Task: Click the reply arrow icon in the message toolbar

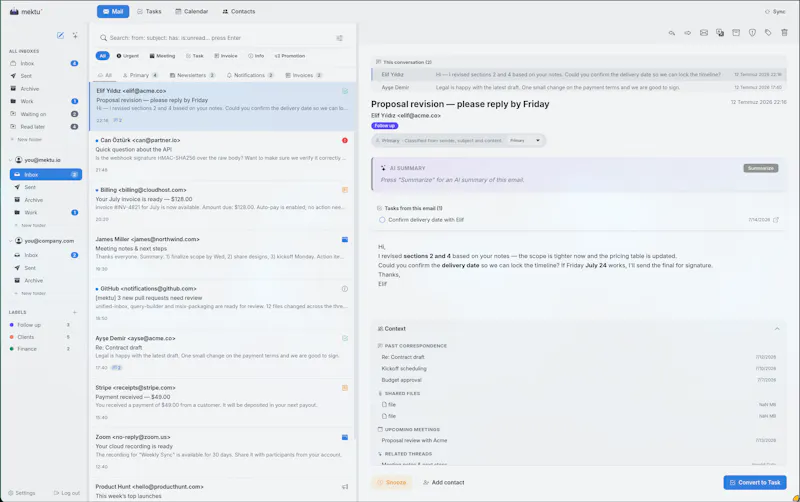Action: [672, 33]
